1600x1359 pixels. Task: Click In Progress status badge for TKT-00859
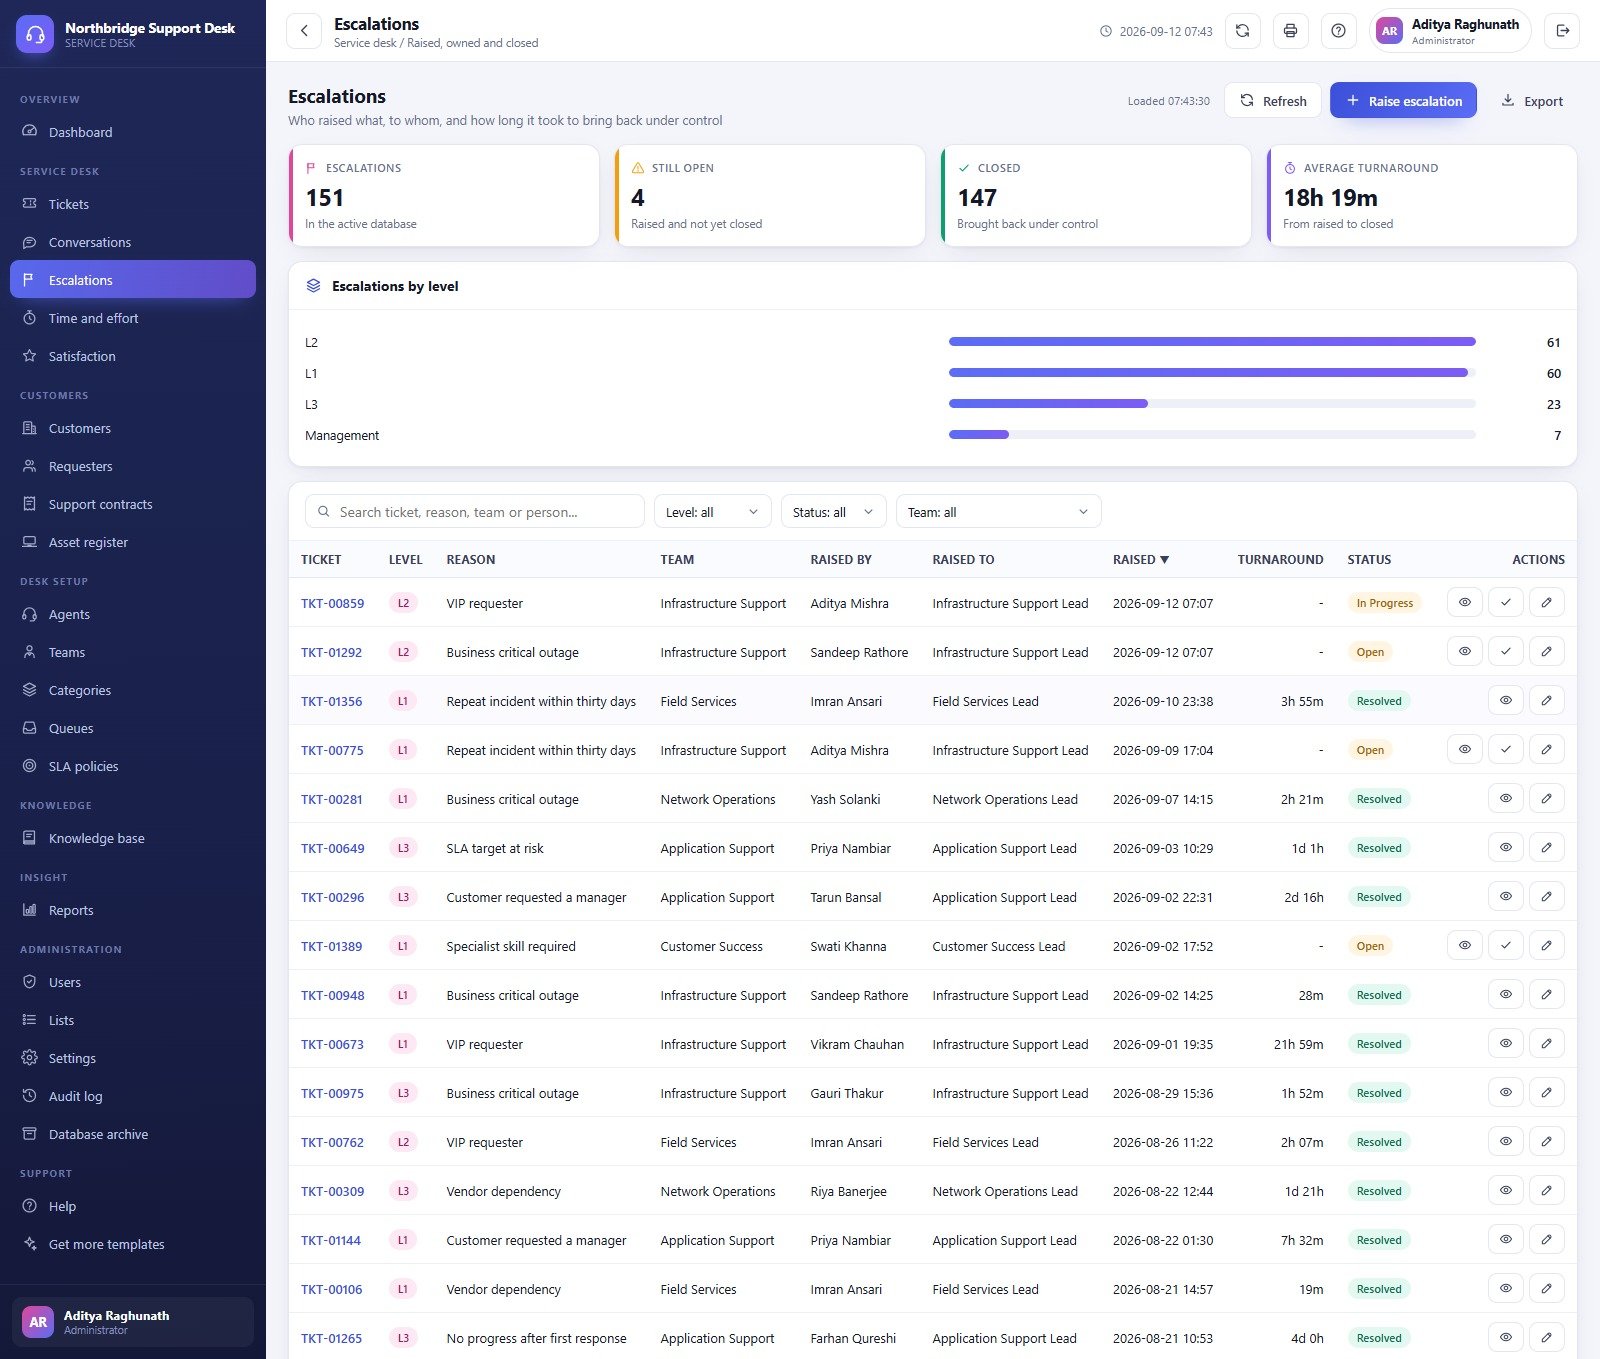[1384, 603]
